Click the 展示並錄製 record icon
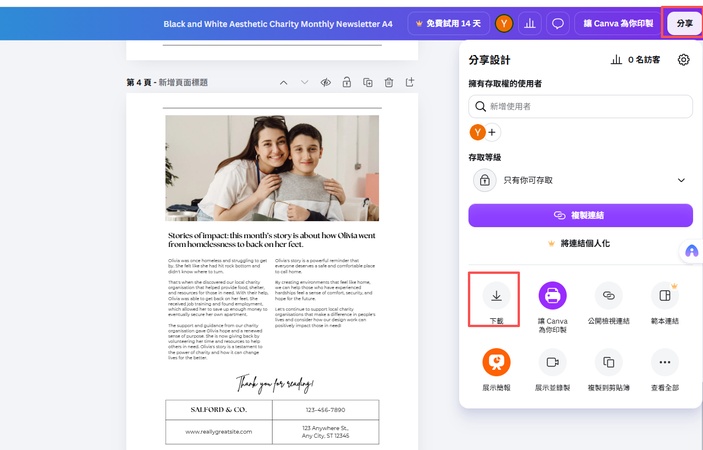This screenshot has height=450, width=703. (552, 362)
